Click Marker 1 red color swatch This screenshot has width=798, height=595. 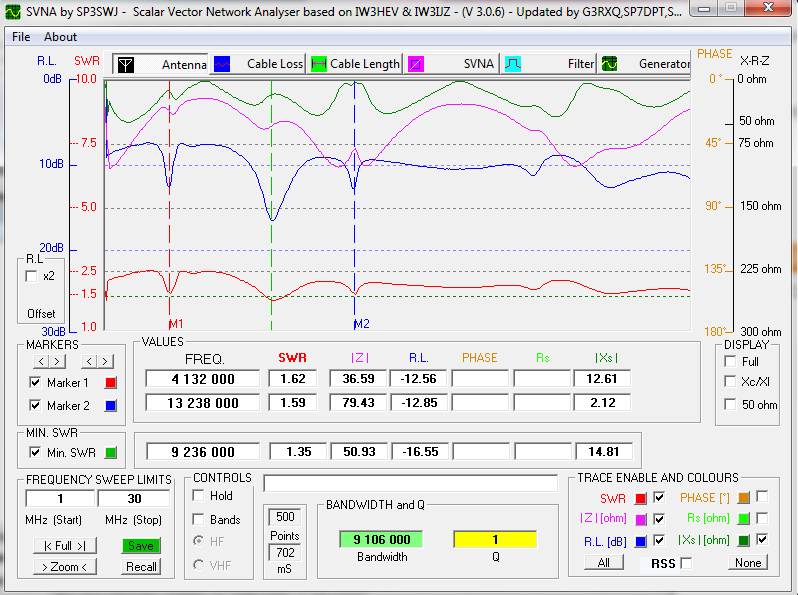(111, 382)
